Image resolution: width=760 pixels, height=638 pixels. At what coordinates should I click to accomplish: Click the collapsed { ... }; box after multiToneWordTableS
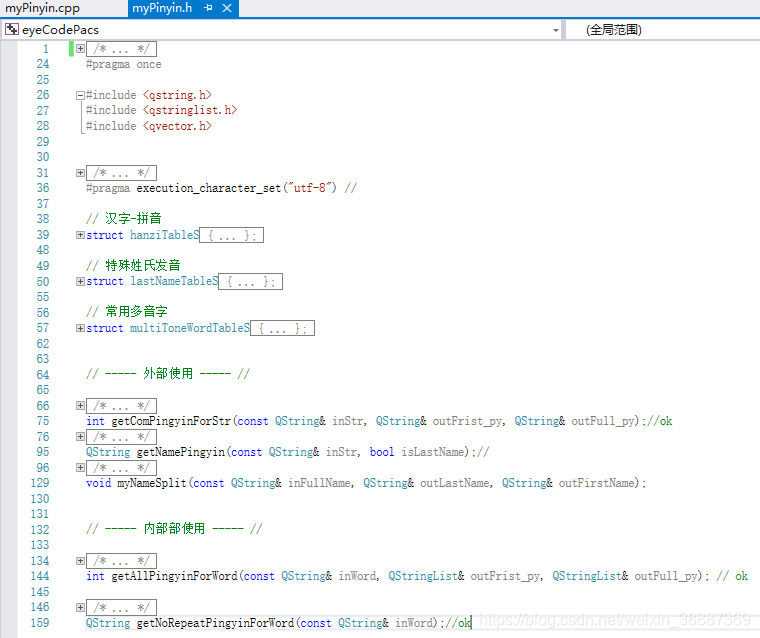click(283, 328)
